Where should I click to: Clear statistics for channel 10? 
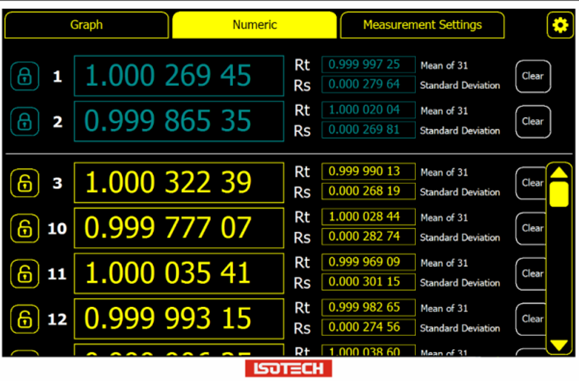point(531,228)
